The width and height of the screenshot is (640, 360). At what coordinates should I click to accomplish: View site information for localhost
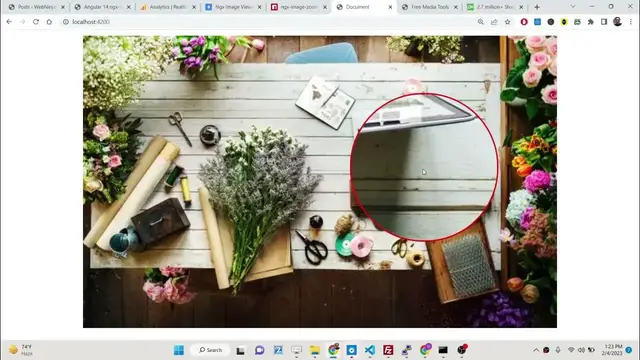66,22
